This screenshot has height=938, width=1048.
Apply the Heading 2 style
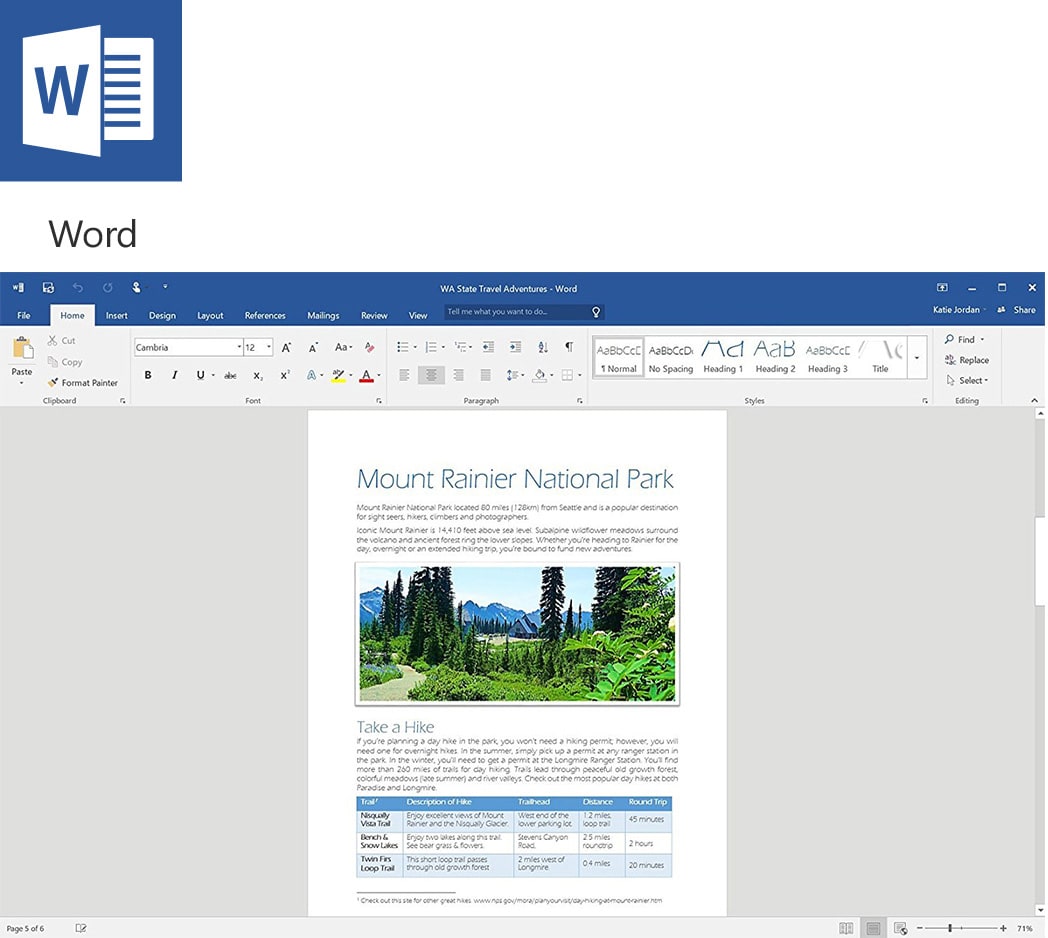[x=775, y=358]
